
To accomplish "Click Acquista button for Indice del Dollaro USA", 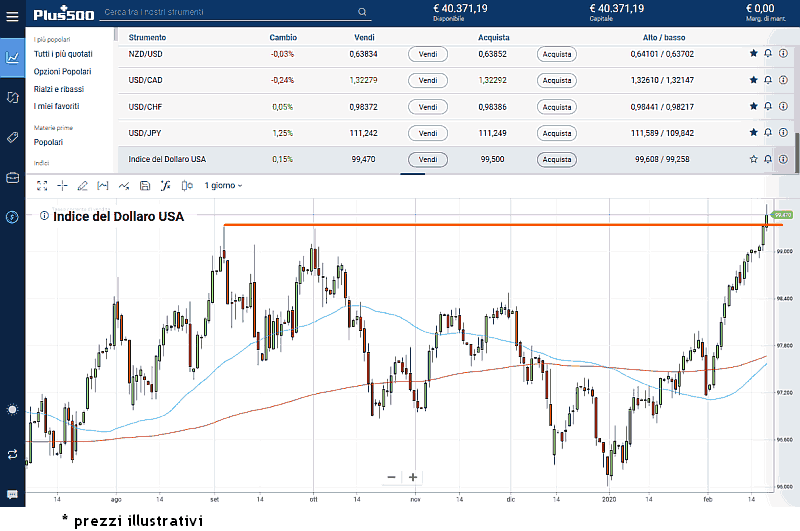I will [556, 159].
